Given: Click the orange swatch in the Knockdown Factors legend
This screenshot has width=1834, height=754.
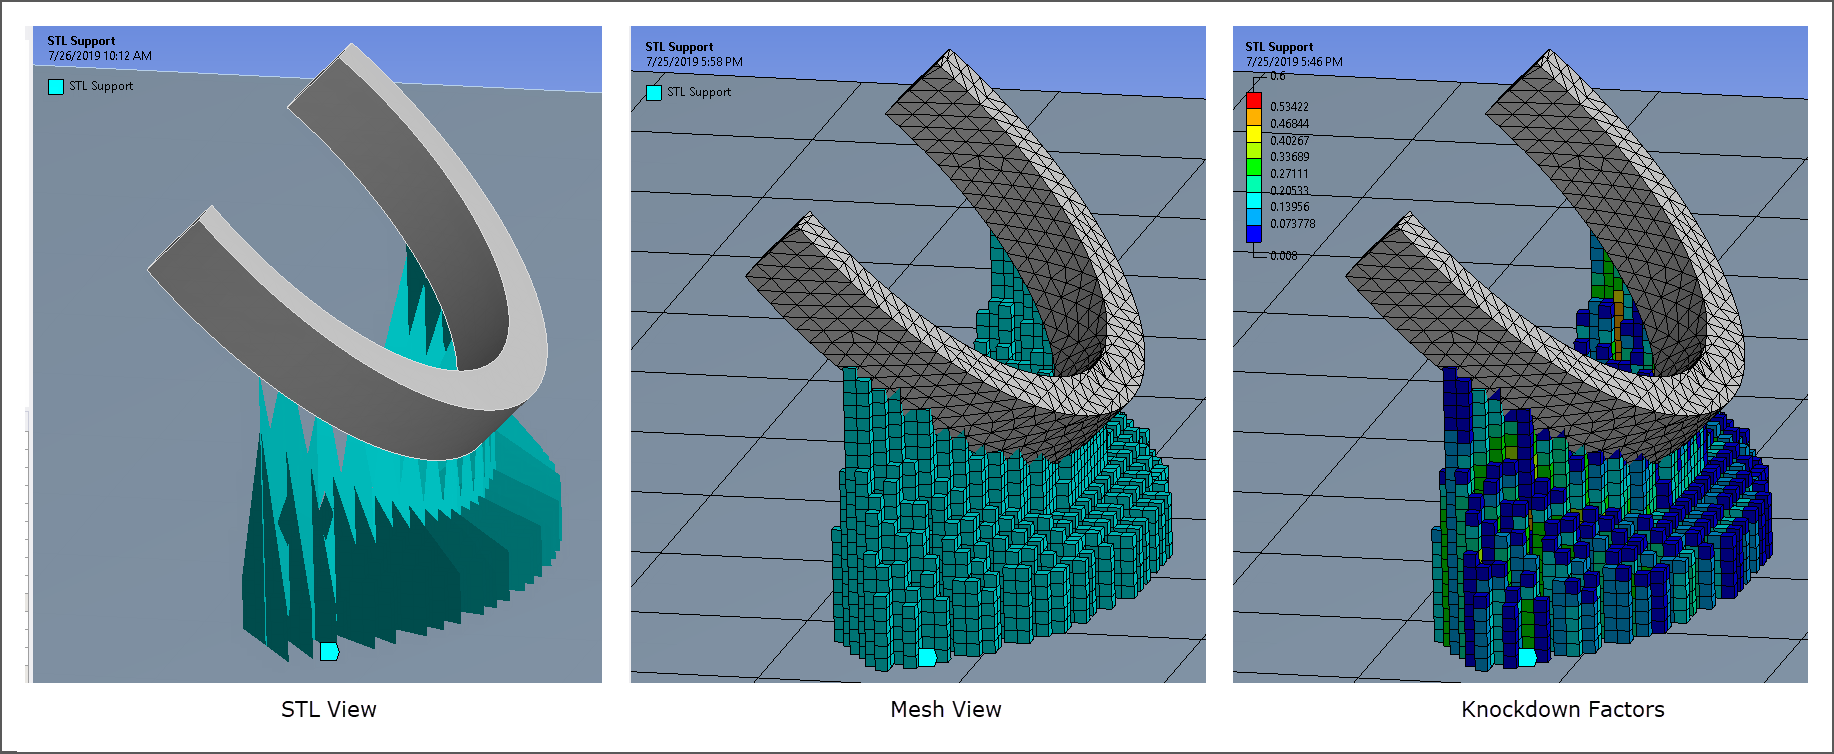Looking at the screenshot, I should click(x=1254, y=117).
